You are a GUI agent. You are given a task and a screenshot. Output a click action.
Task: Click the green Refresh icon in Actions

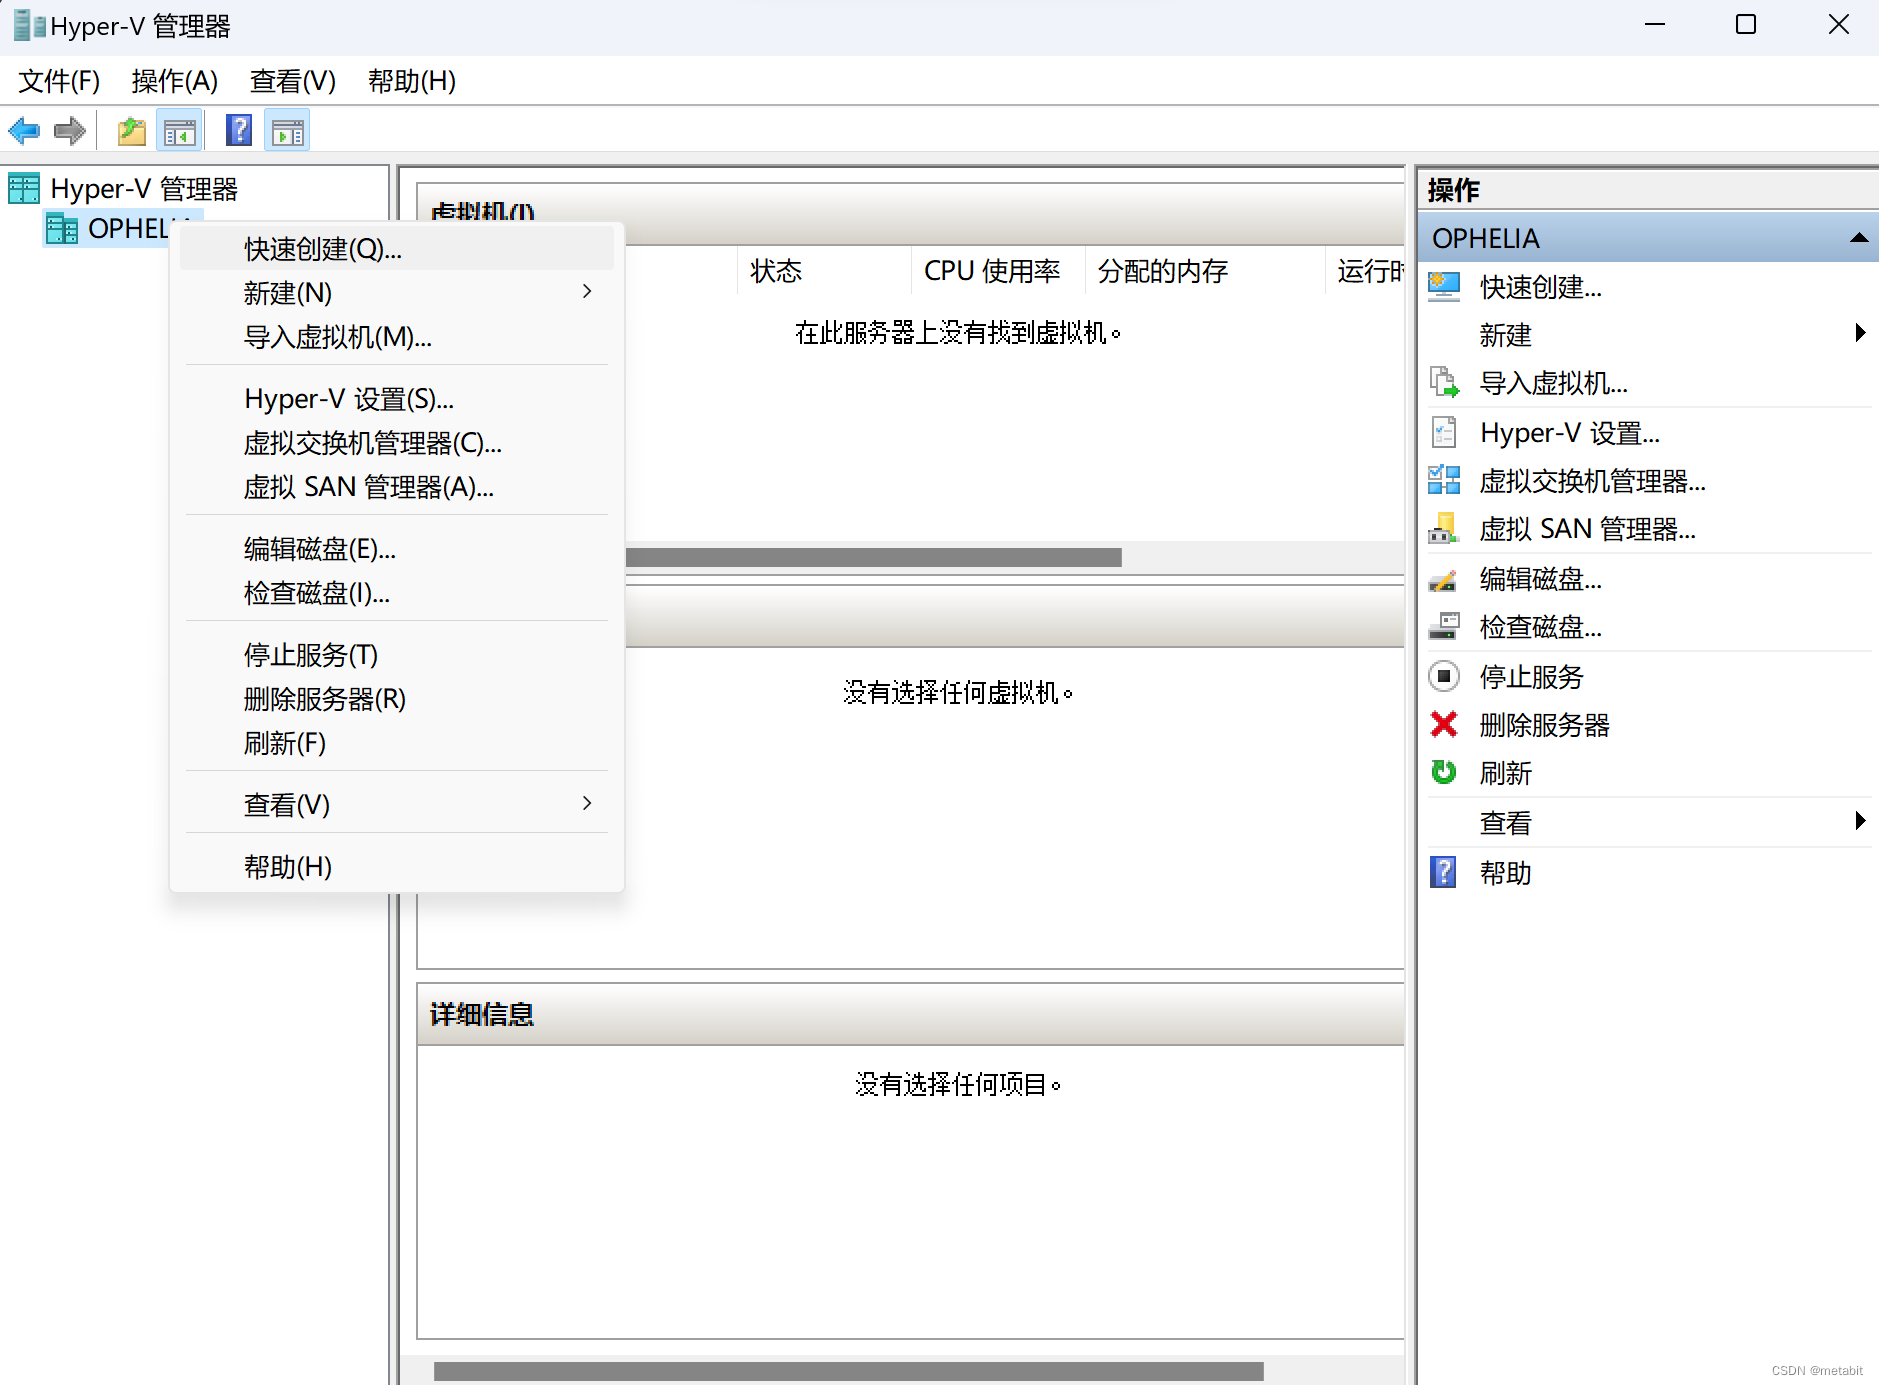pyautogui.click(x=1444, y=772)
